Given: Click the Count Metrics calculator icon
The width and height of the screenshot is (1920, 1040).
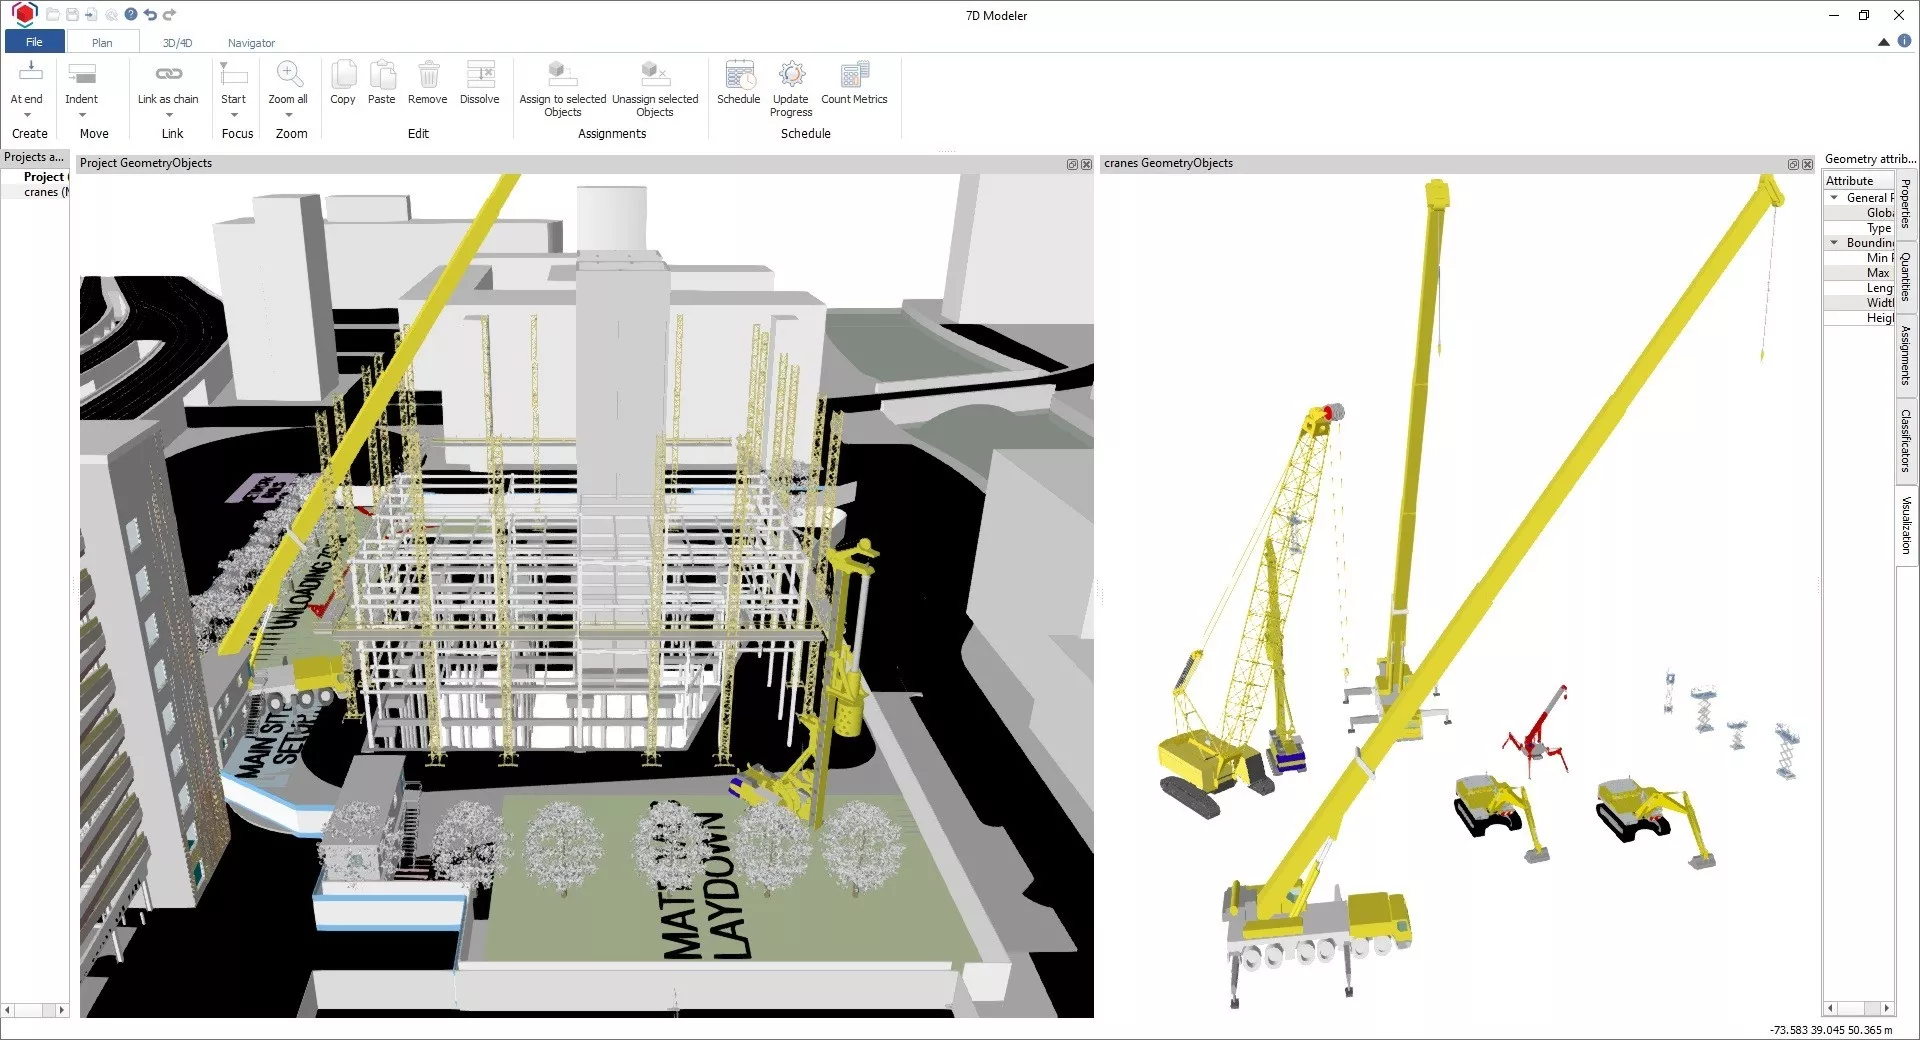Looking at the screenshot, I should point(855,74).
